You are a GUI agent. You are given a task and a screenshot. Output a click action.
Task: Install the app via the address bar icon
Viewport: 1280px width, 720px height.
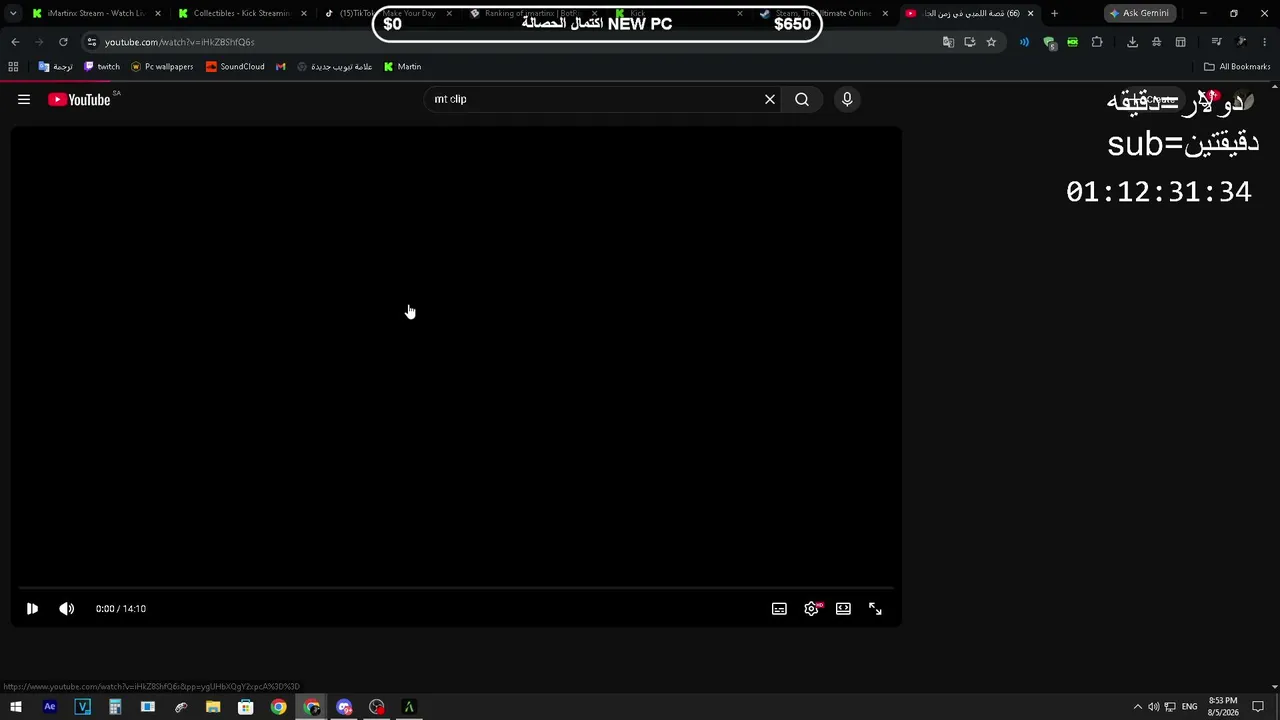pos(970,42)
